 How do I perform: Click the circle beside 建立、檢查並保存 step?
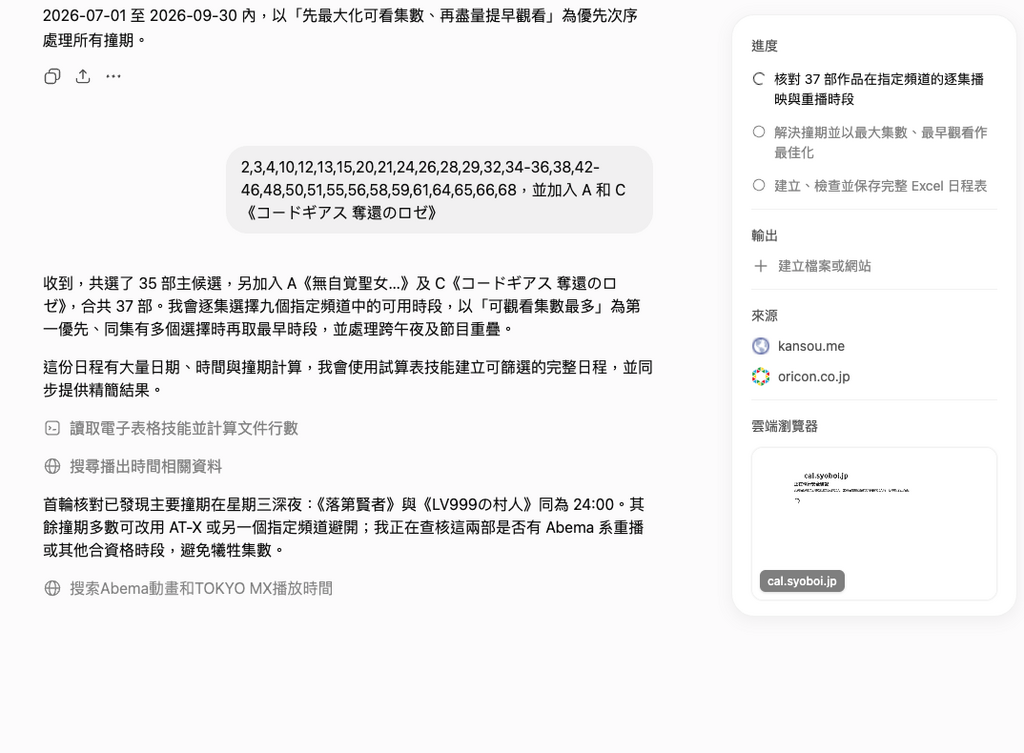pos(759,185)
